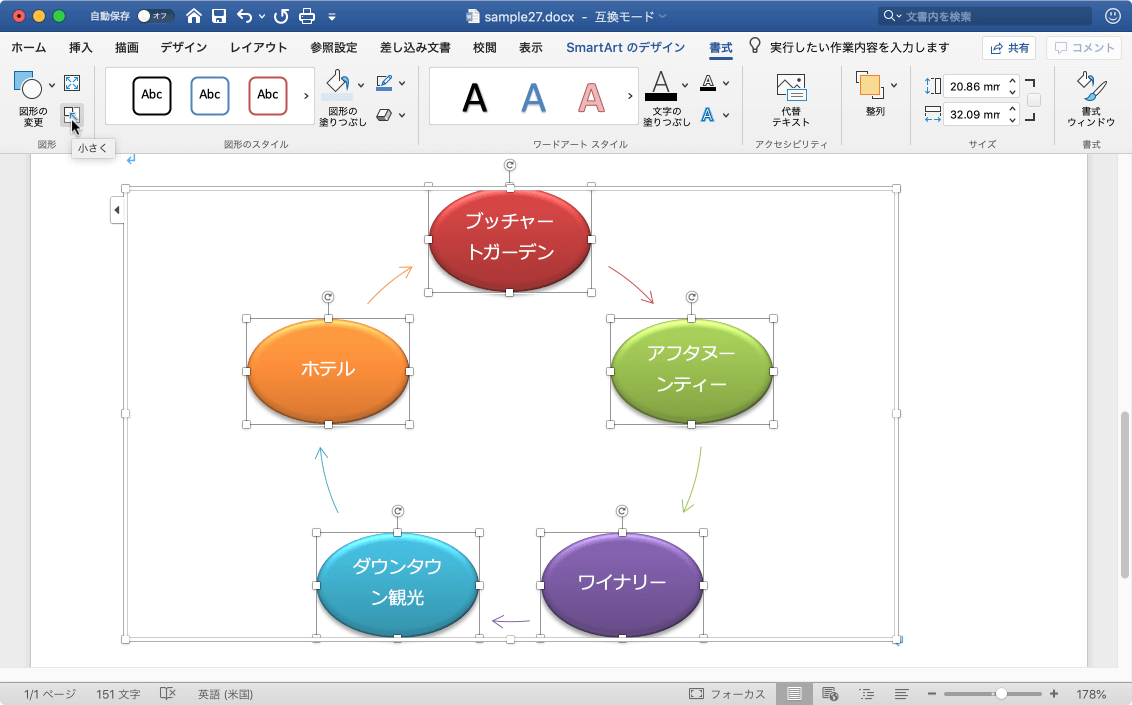
Task: Click the Shape Fill paint bucket
Action: point(337,84)
